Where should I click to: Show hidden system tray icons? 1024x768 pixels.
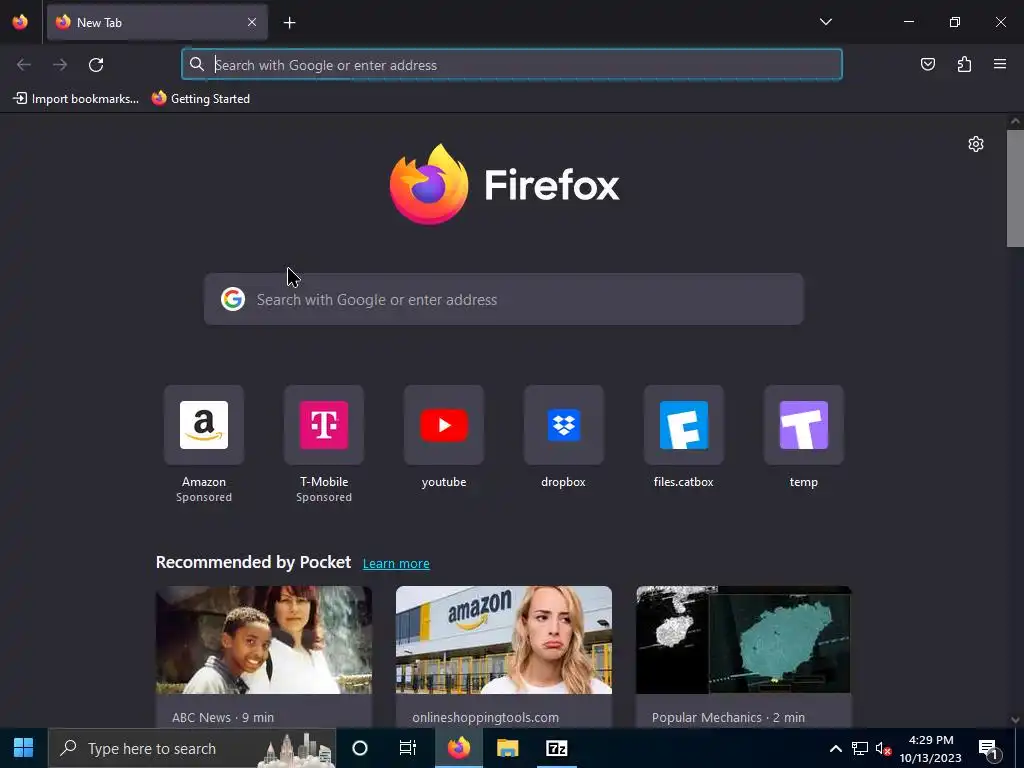(835, 748)
